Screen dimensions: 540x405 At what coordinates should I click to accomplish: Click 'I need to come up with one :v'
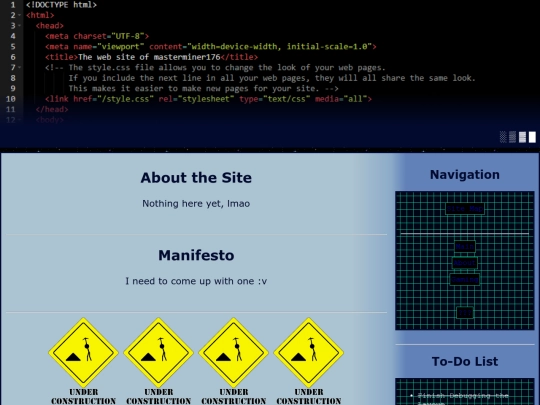[x=196, y=281]
